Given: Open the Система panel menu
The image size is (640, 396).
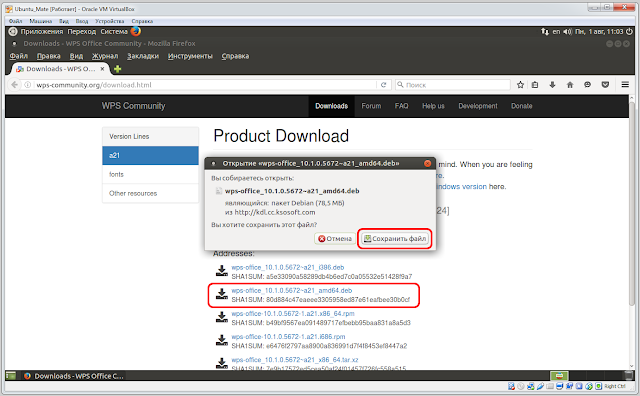Looking at the screenshot, I should click(x=114, y=31).
